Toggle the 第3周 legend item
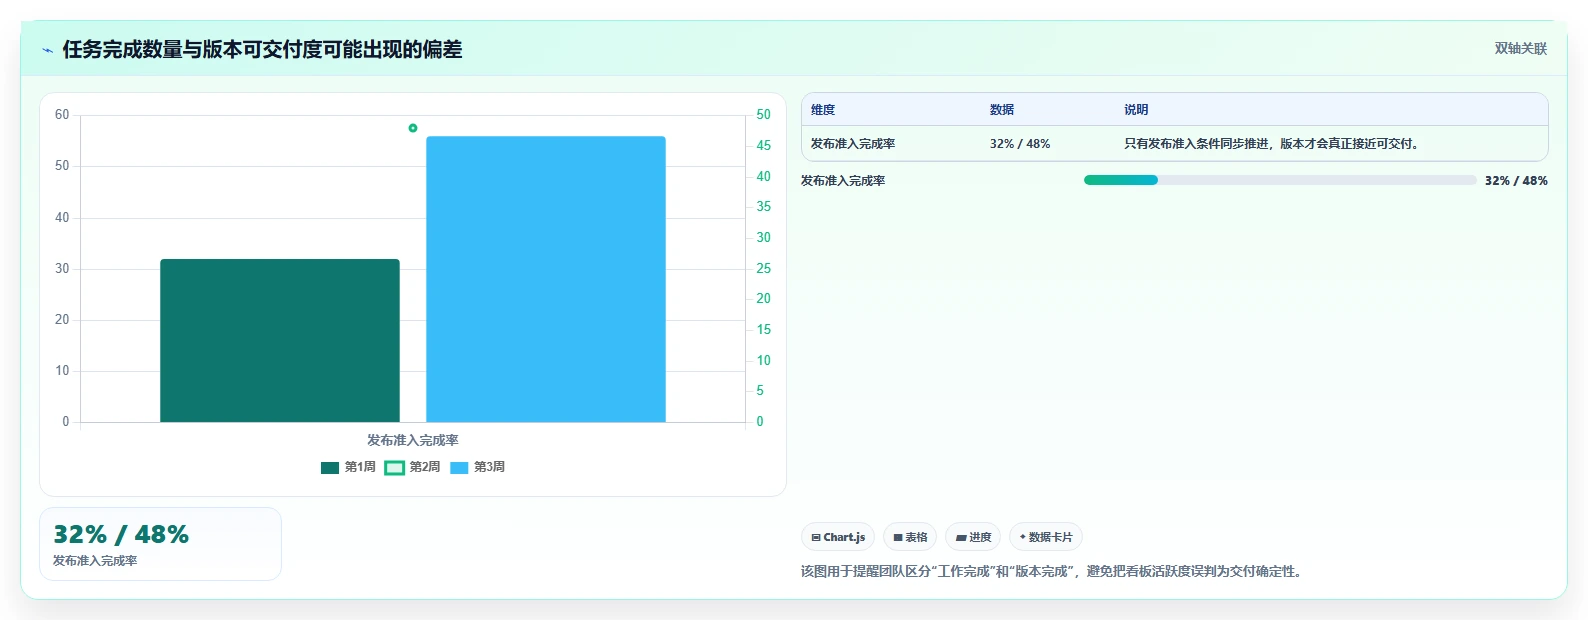Viewport: 1588px width, 620px height. pyautogui.click(x=477, y=467)
